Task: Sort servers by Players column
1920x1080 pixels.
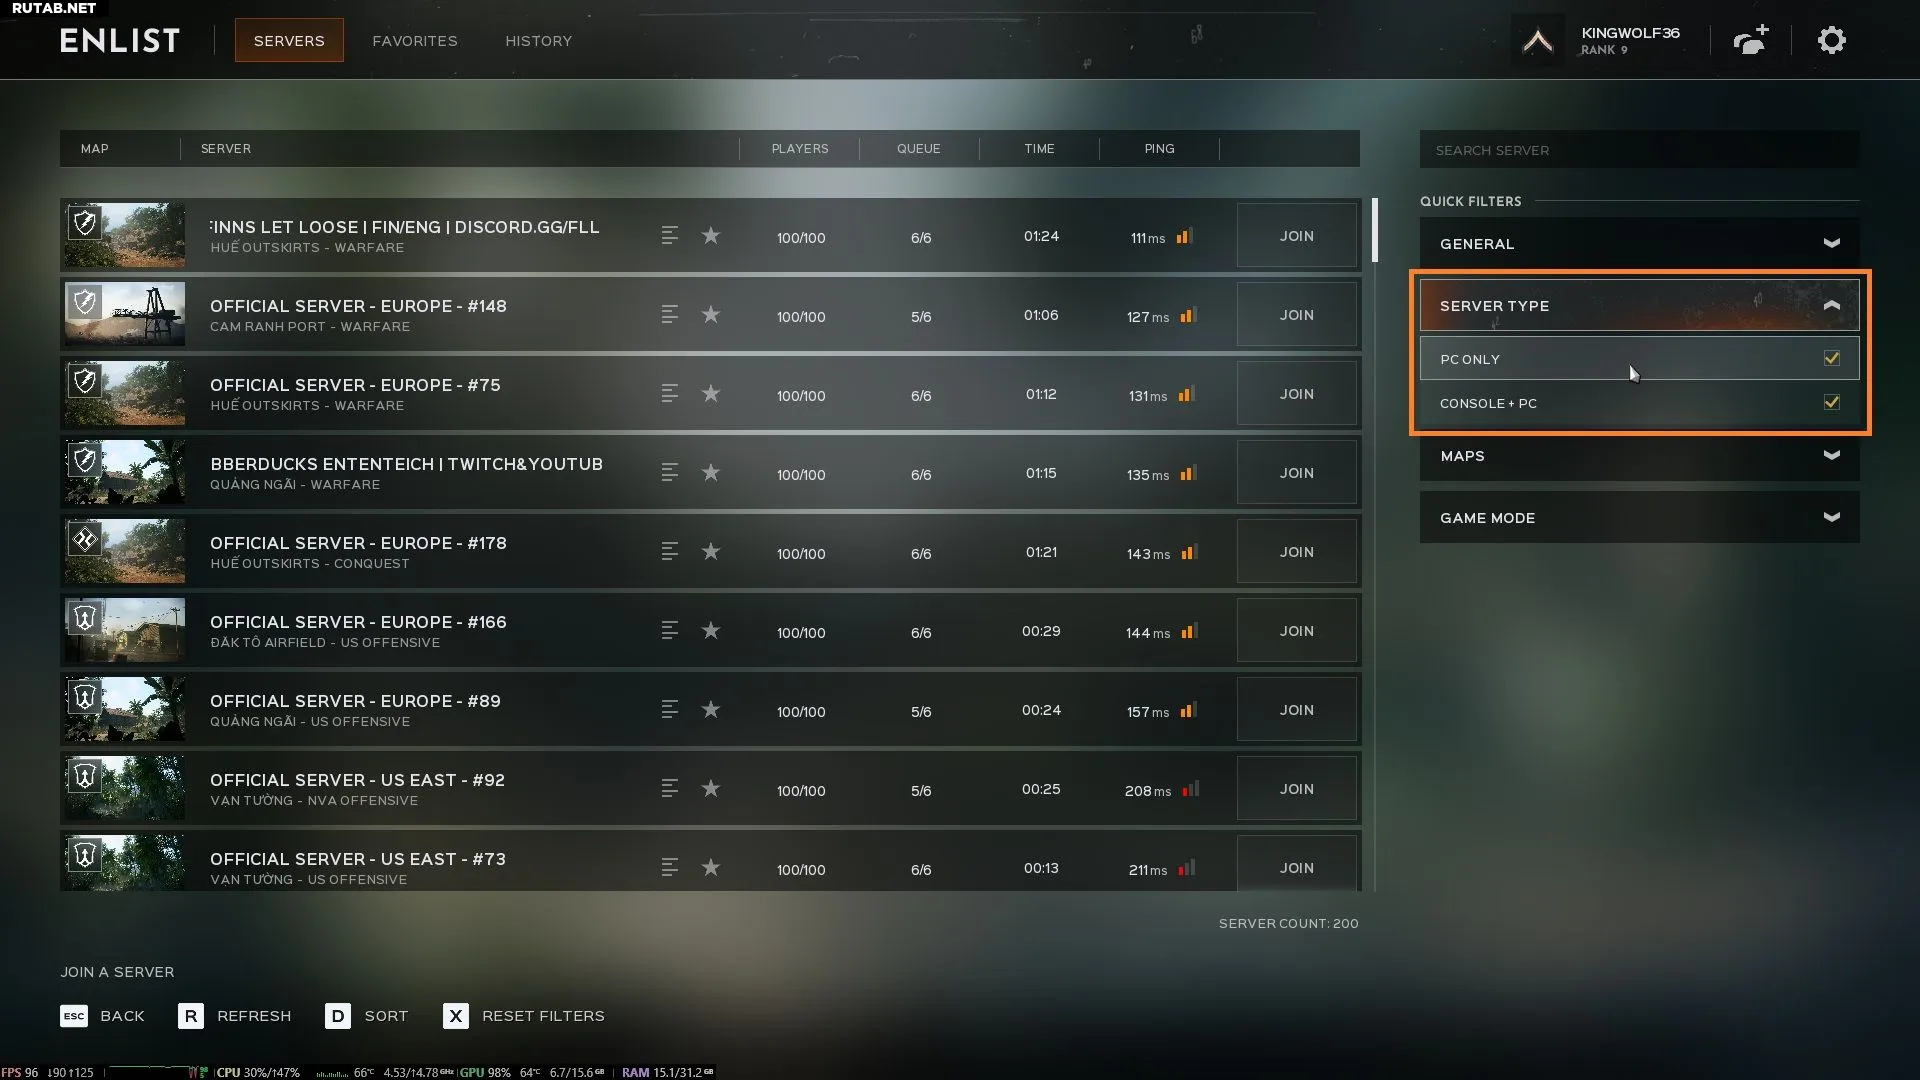Action: pos(800,149)
